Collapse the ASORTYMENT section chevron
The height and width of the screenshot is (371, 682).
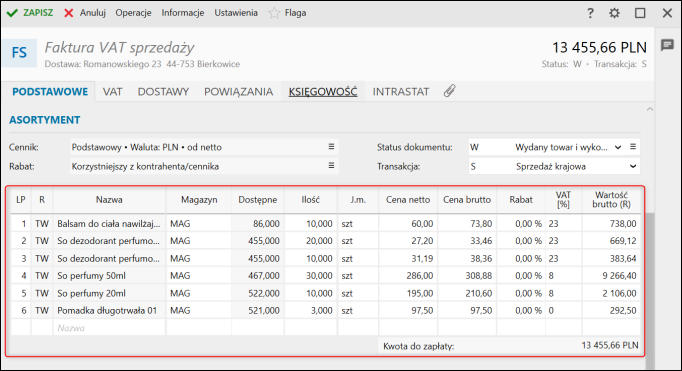coord(650,109)
